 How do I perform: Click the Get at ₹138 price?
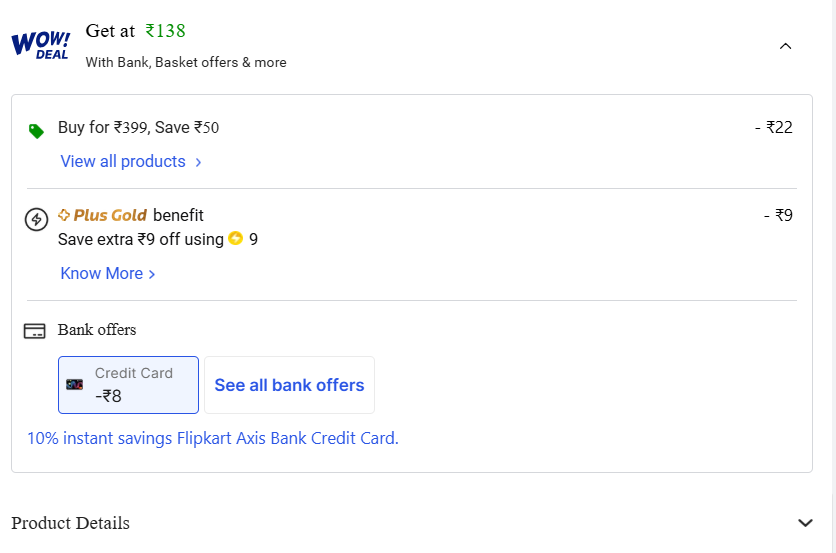pos(135,31)
